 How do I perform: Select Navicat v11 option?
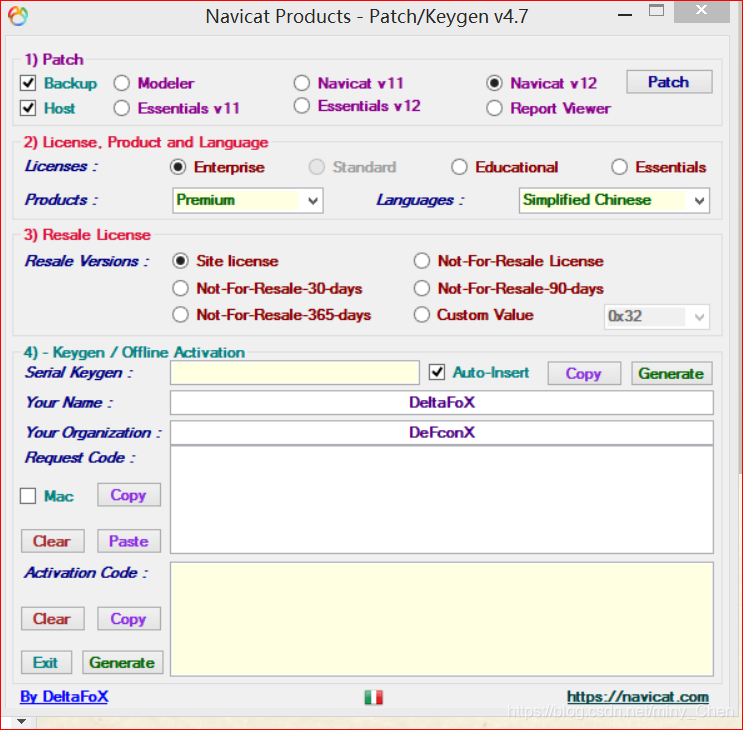click(302, 83)
